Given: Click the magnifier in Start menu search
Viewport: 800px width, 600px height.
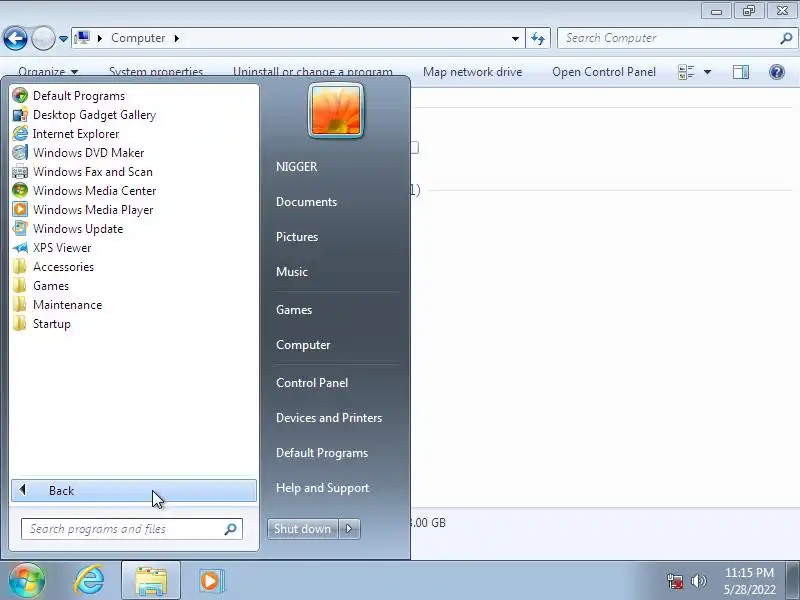Looking at the screenshot, I should tap(231, 529).
